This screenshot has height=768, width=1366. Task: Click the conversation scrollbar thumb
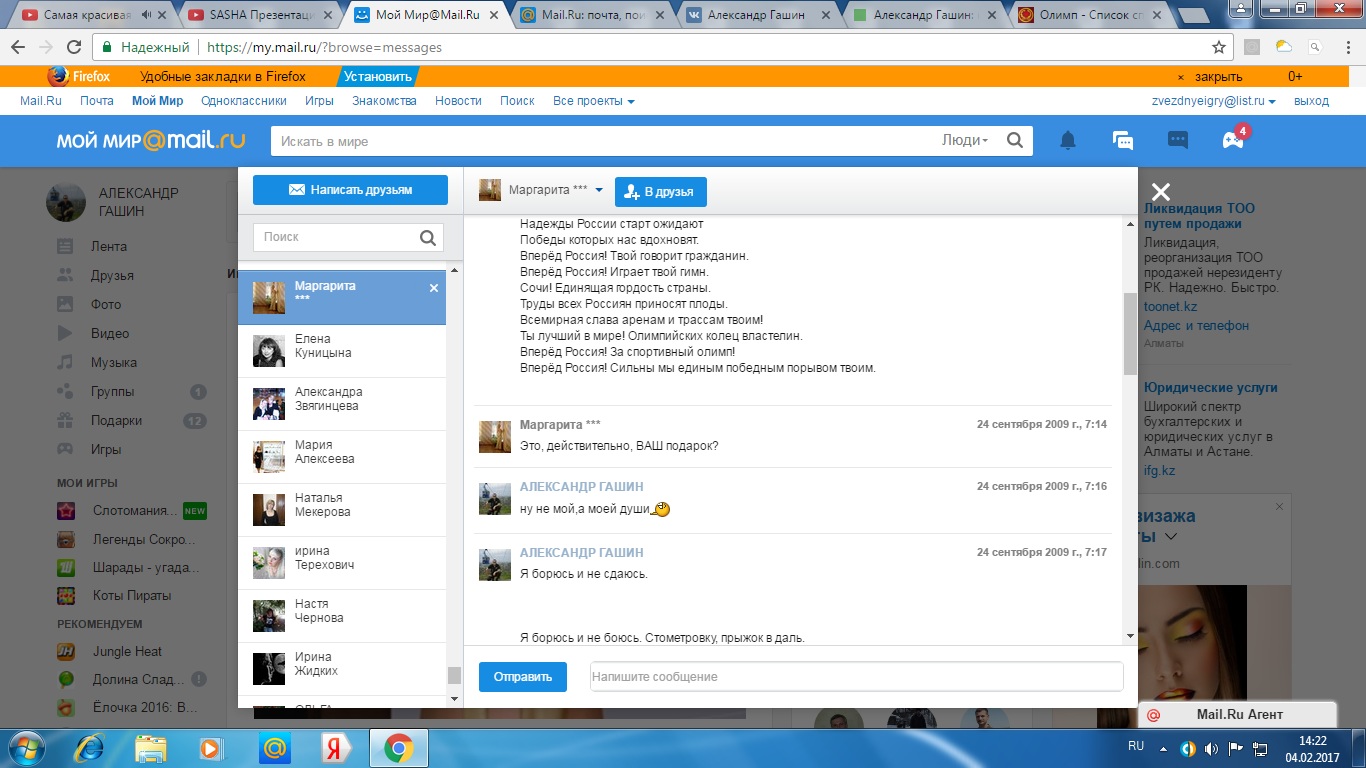coord(1130,333)
